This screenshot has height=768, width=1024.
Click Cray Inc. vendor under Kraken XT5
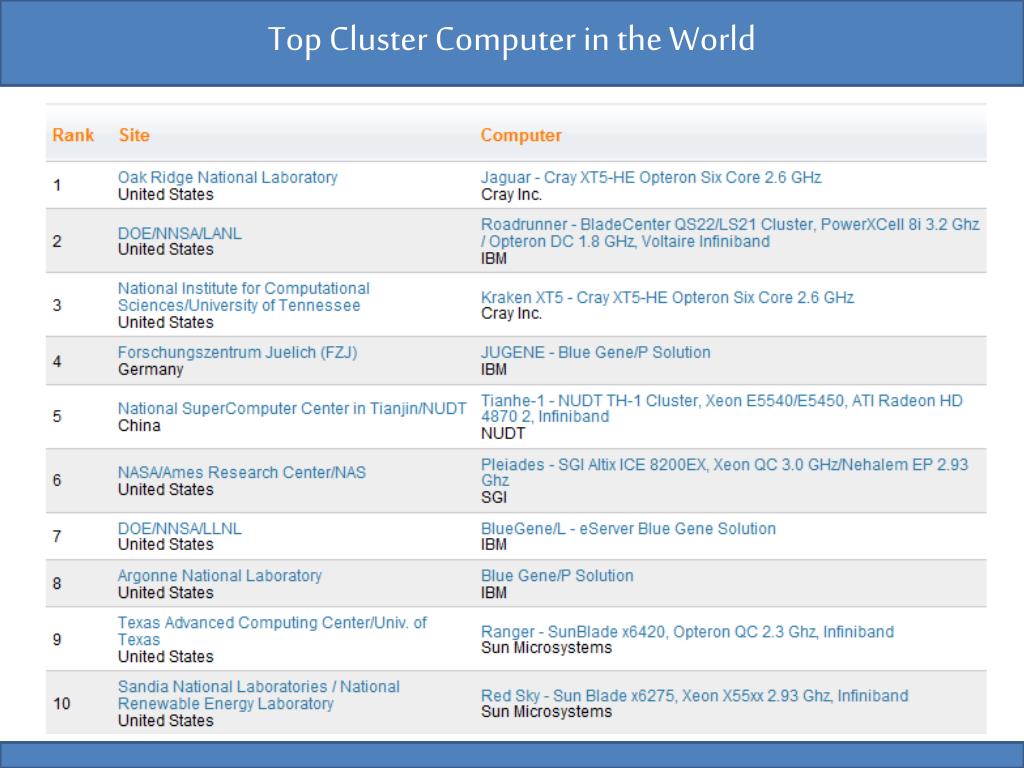tap(511, 313)
